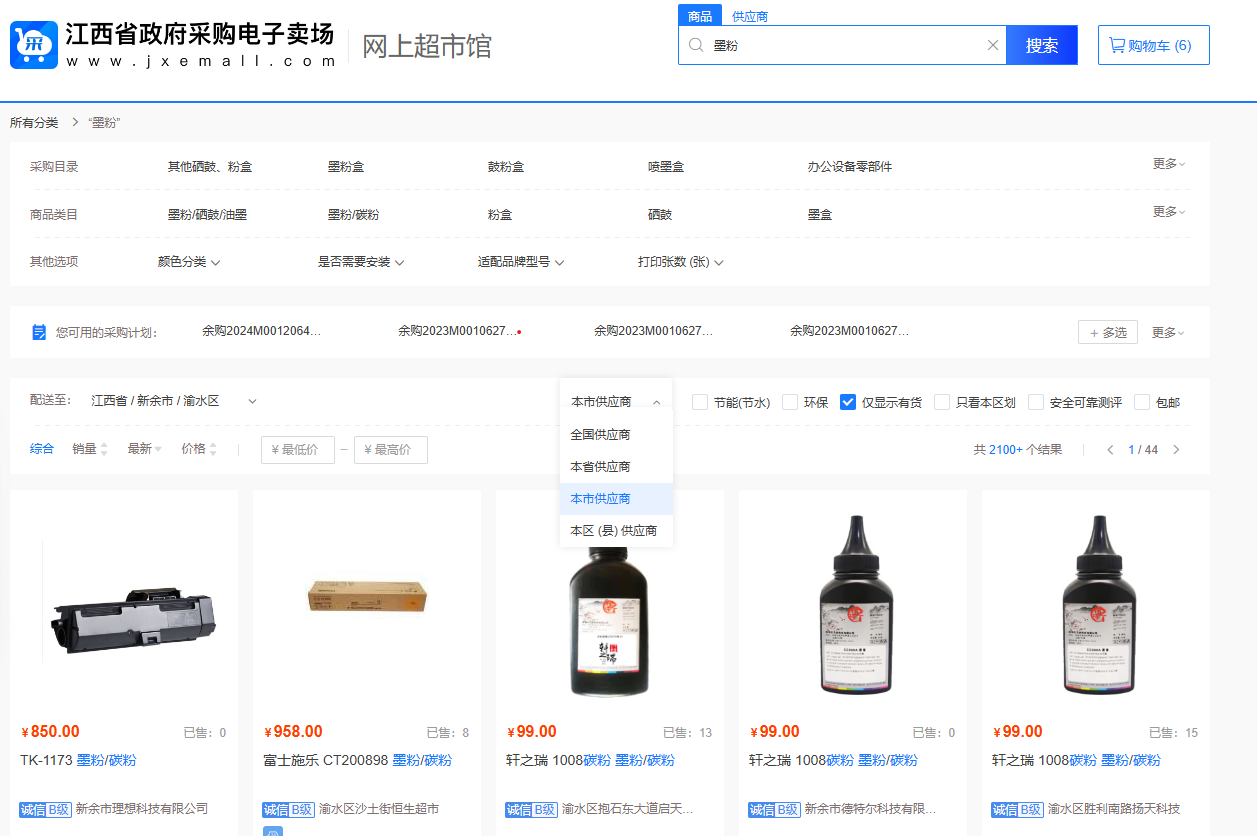The image size is (1257, 836).
Task: Select 本区 (县) 供应商 from the dropdown list
Action: tap(616, 531)
